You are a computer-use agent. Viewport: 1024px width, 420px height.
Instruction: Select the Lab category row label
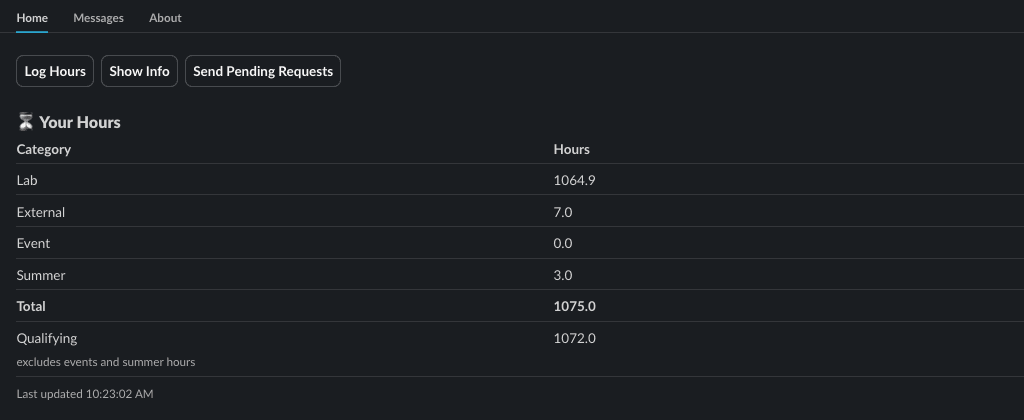click(27, 180)
